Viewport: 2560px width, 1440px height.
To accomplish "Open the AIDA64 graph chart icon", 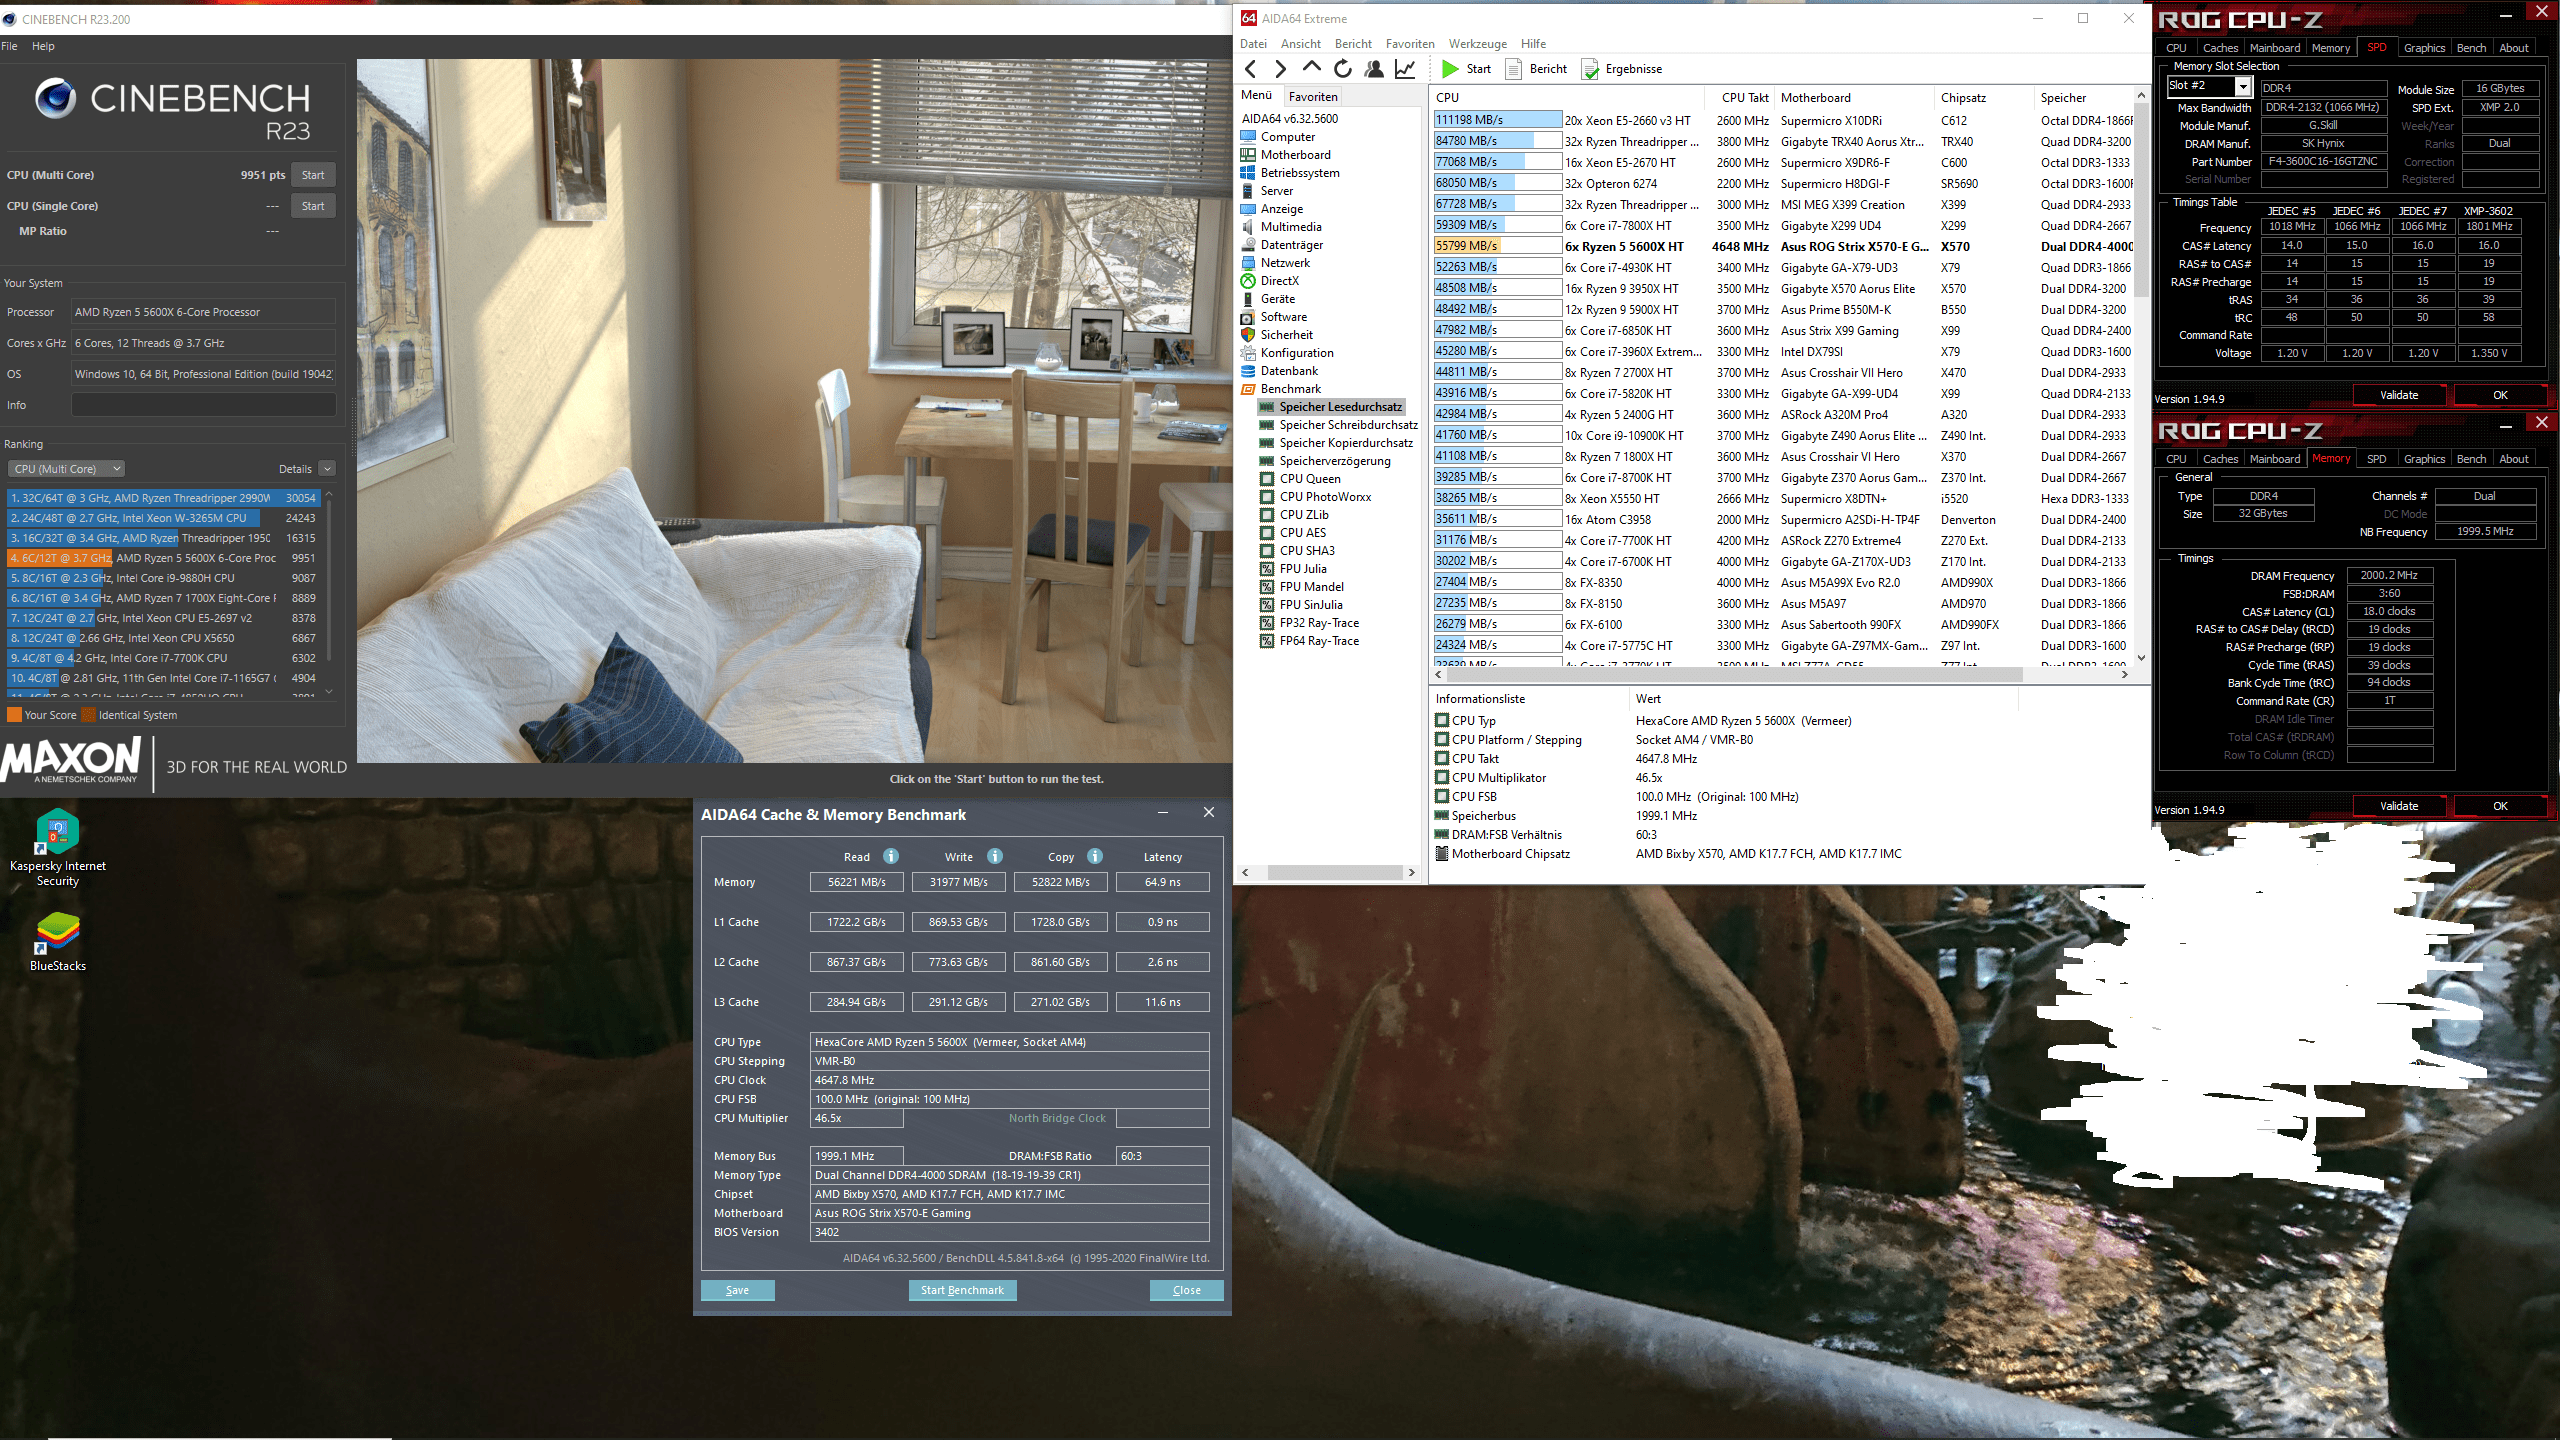I will [1405, 69].
